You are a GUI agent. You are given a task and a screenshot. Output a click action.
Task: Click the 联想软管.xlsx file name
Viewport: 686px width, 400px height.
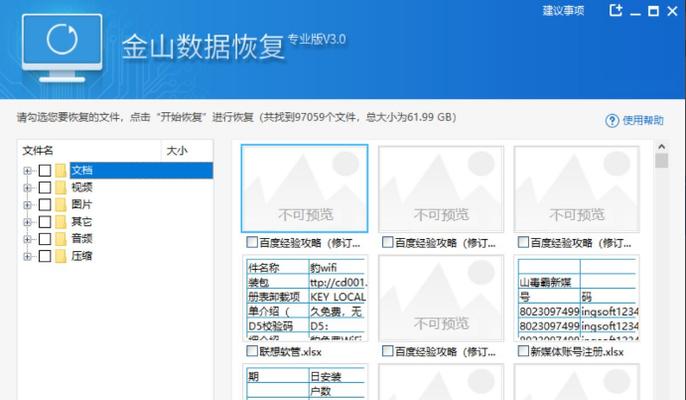coord(290,352)
